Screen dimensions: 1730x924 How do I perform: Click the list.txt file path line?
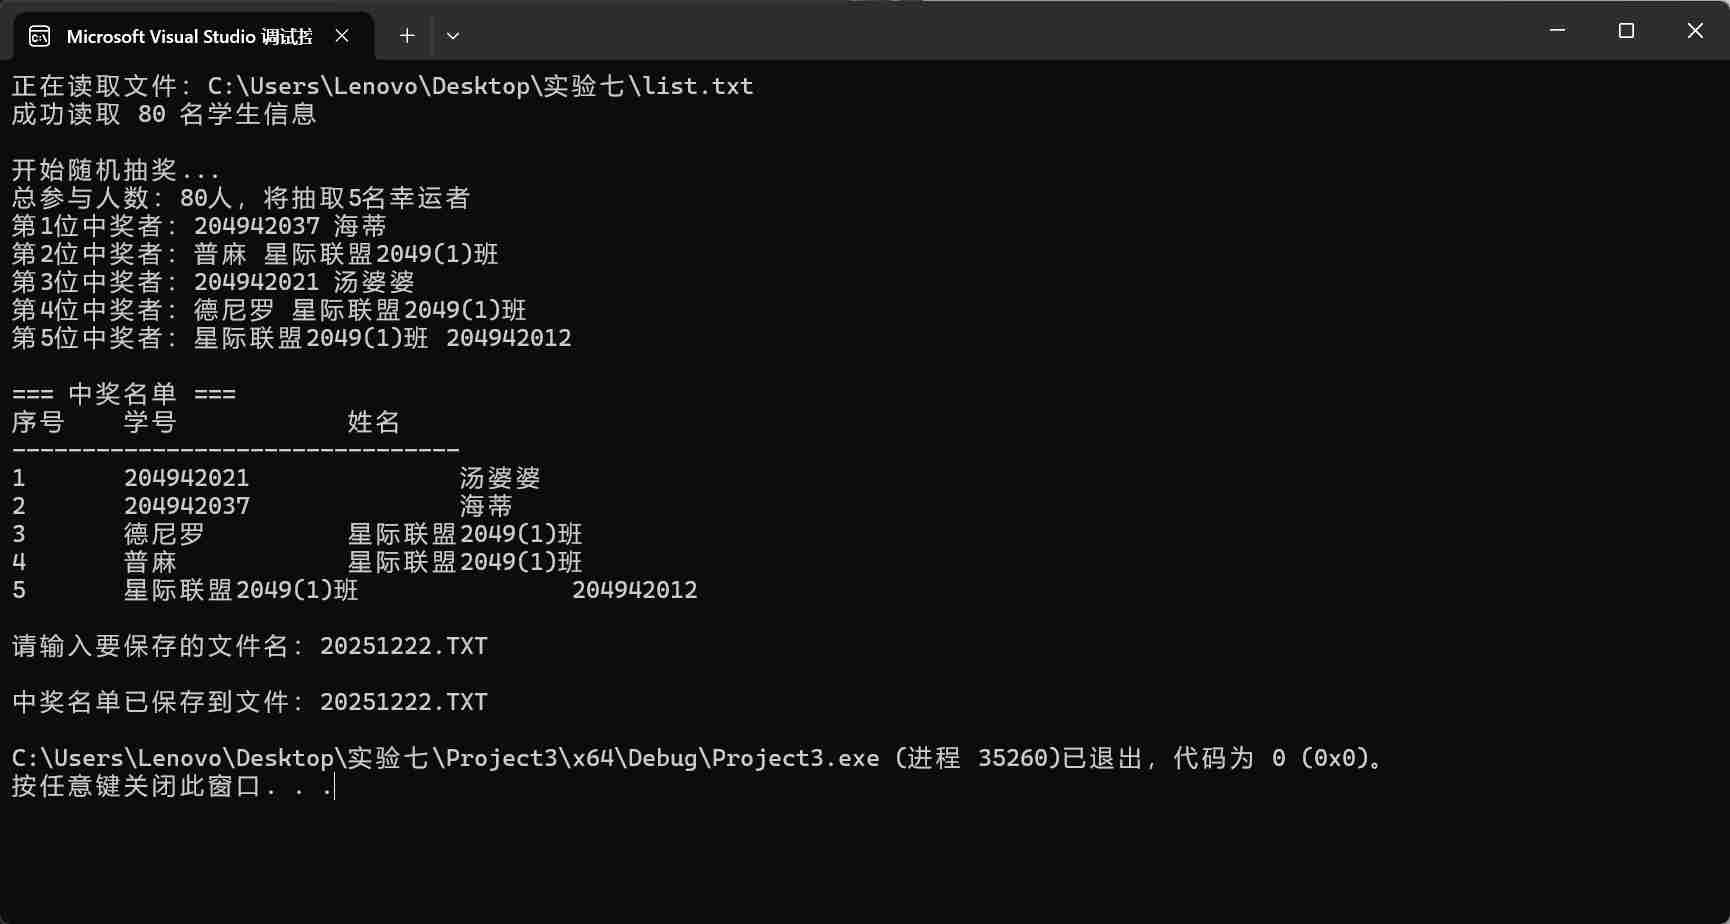pos(382,86)
